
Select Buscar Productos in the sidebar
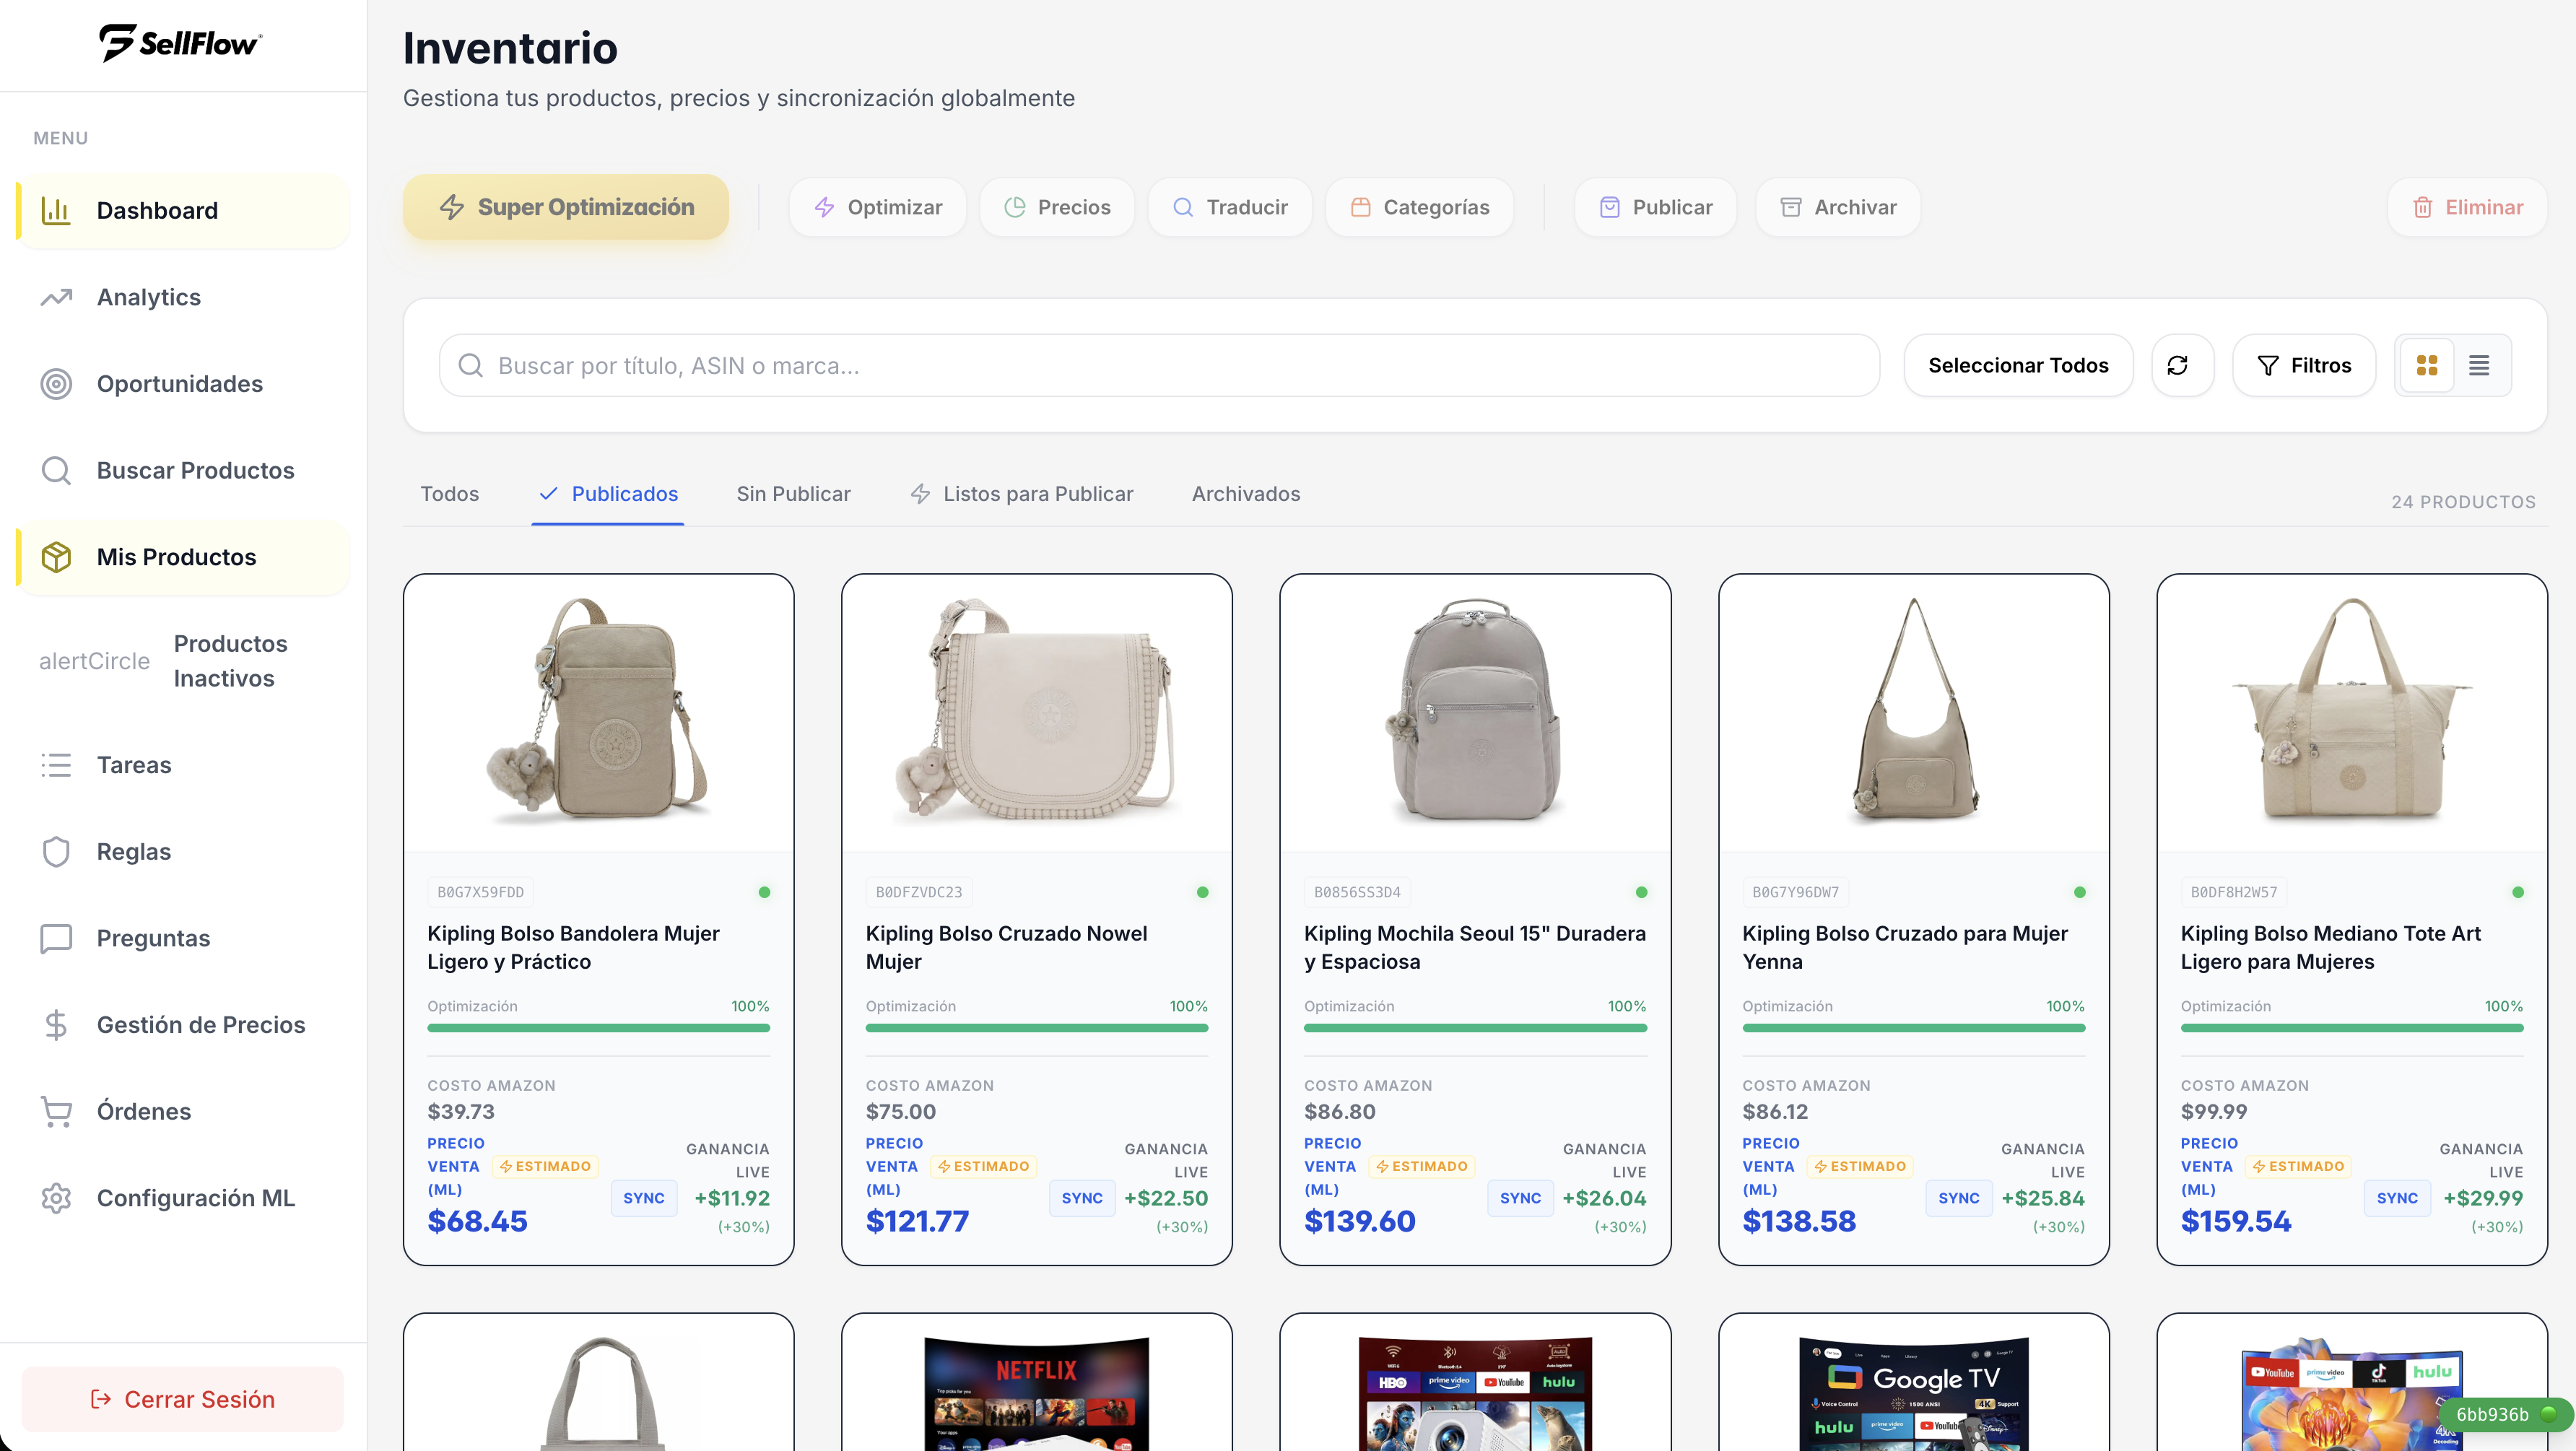click(x=195, y=470)
